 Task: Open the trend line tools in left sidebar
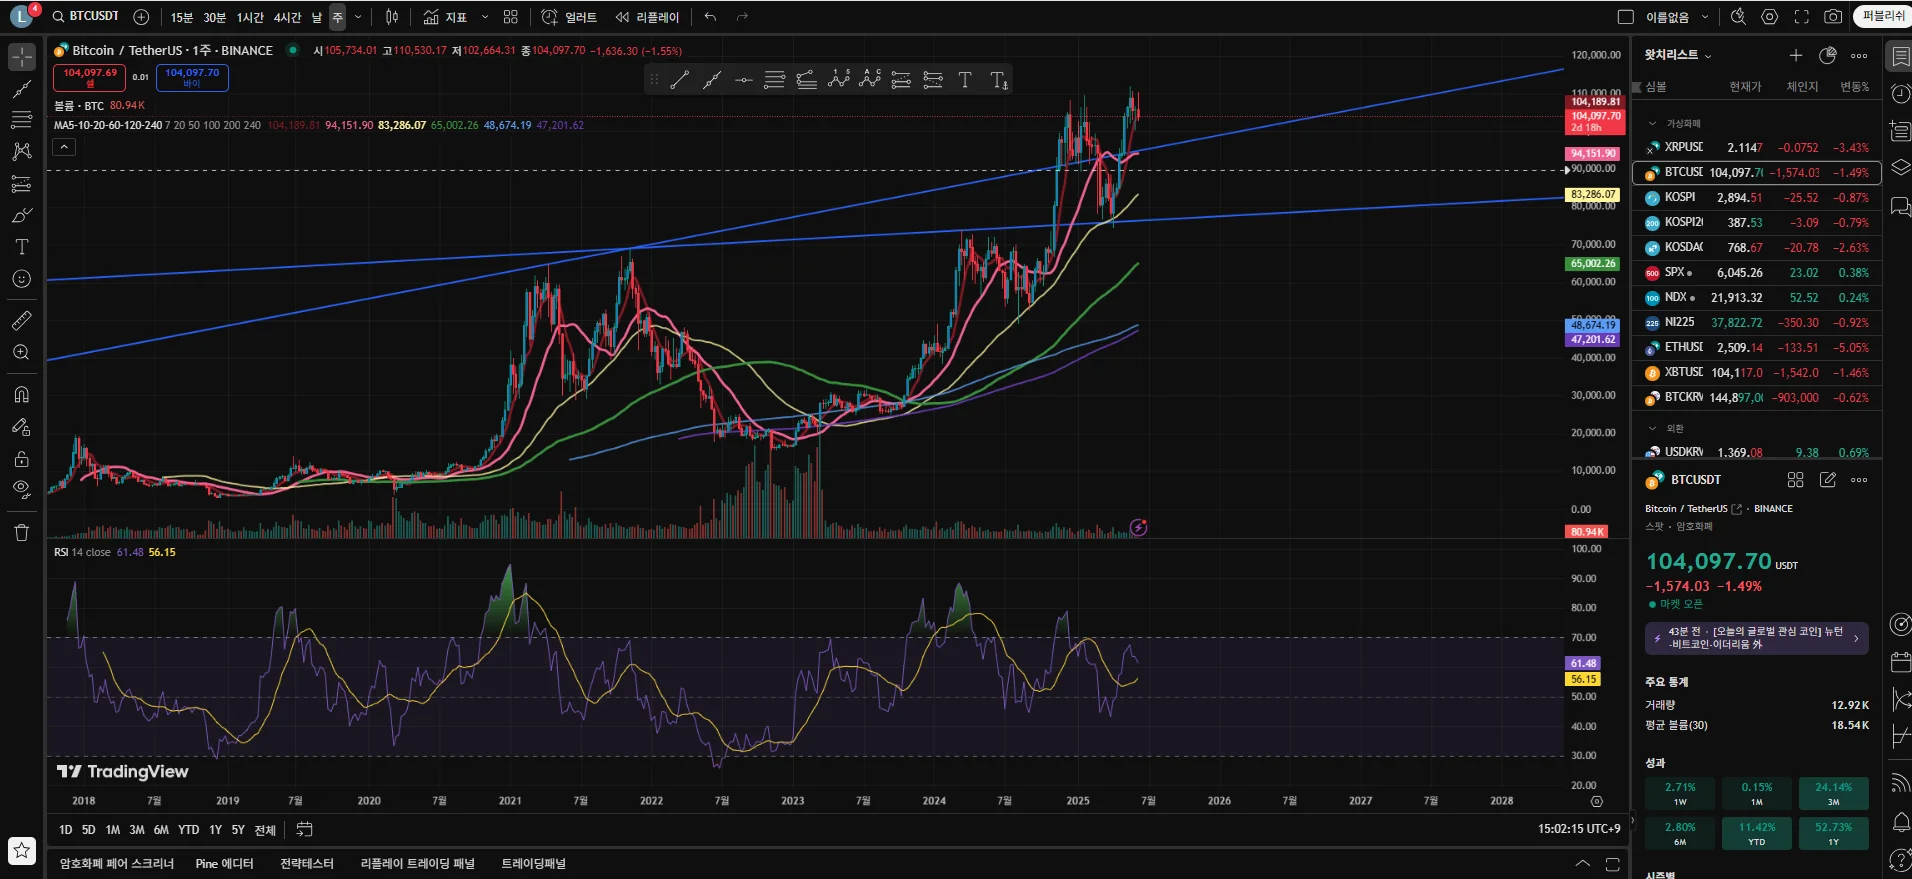pyautogui.click(x=21, y=89)
